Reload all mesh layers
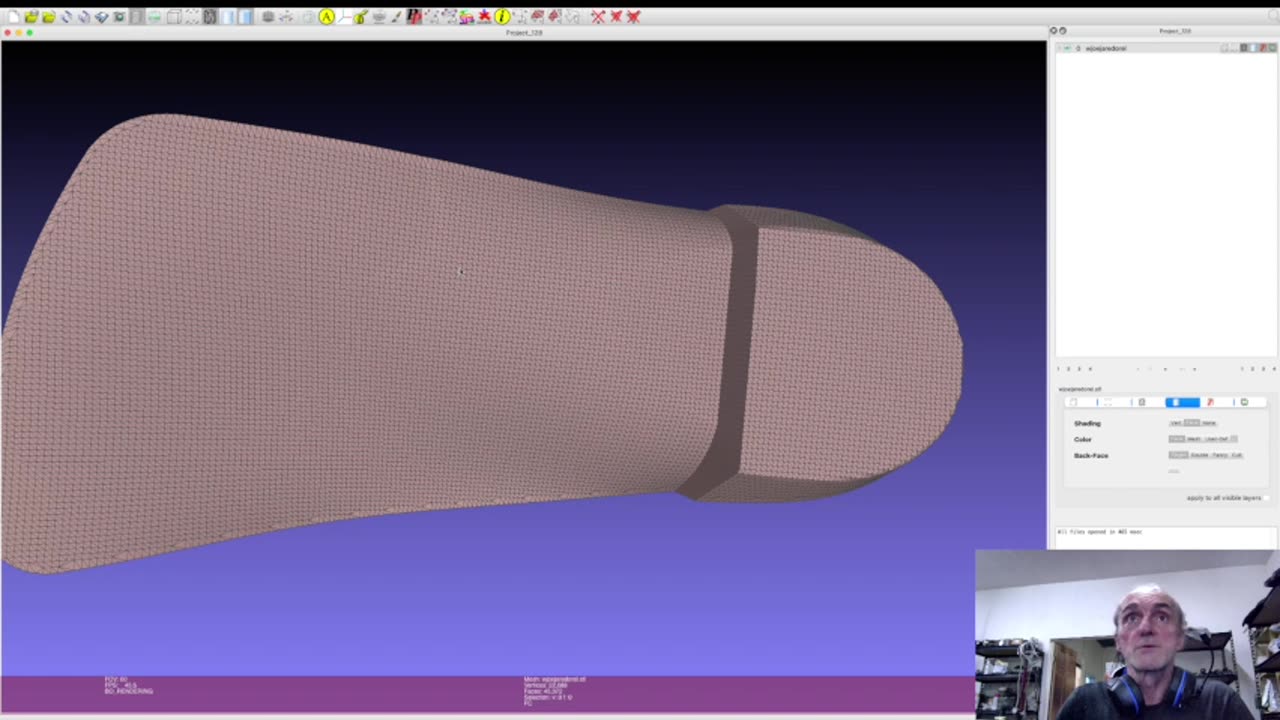The image size is (1280, 720). coord(84,16)
